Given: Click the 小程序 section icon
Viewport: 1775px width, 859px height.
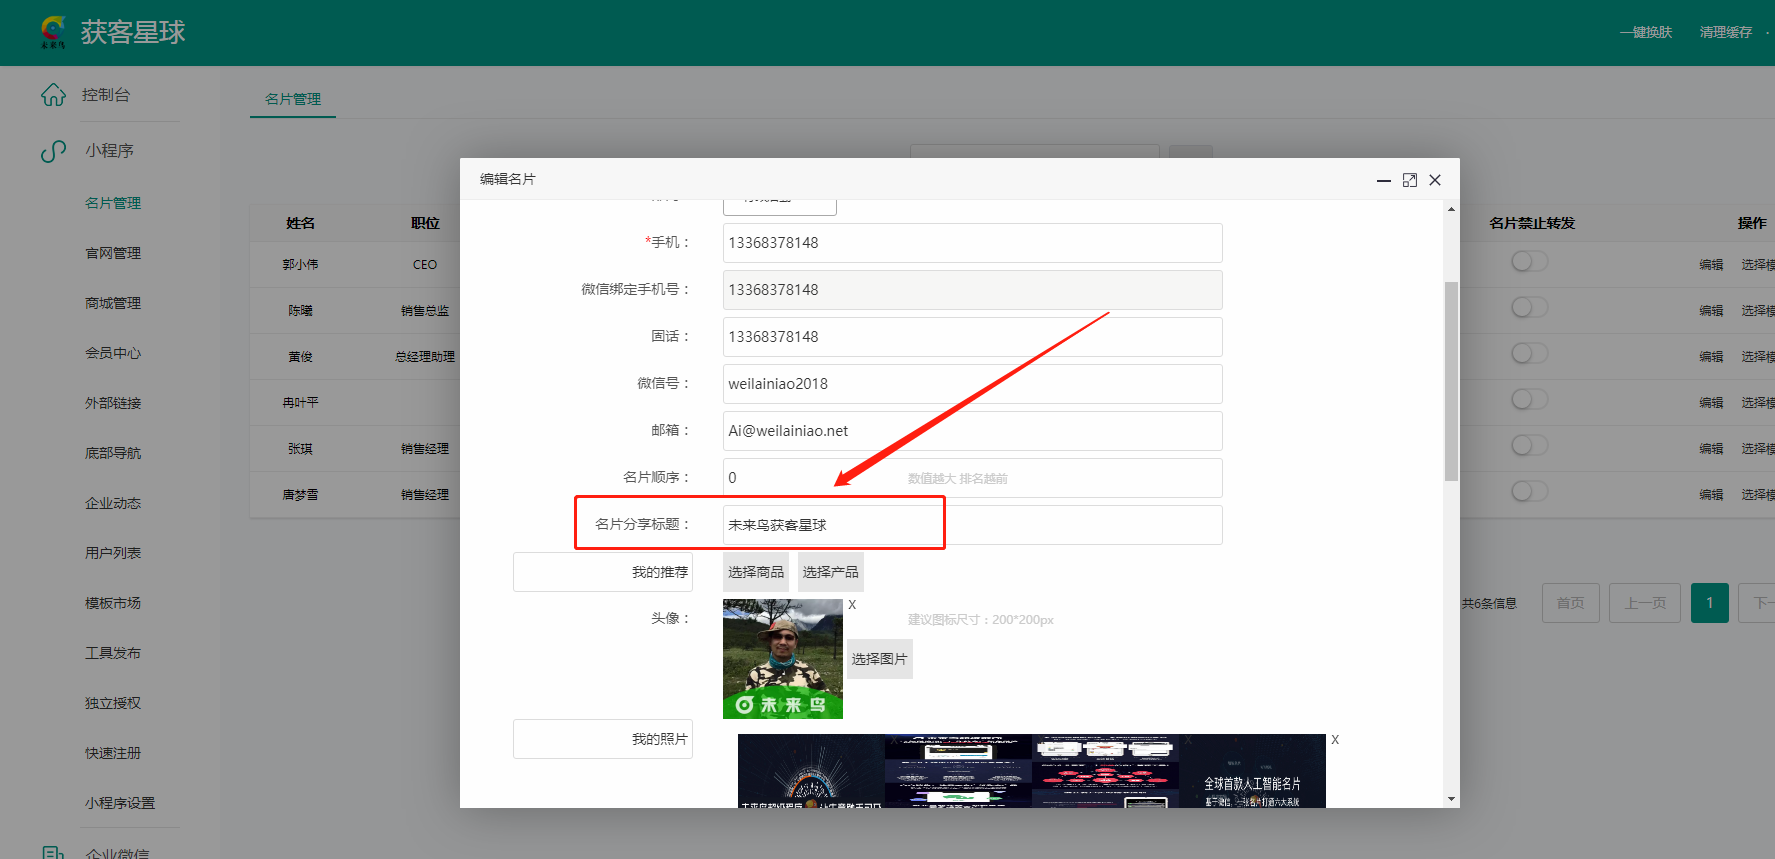Looking at the screenshot, I should coord(53,151).
